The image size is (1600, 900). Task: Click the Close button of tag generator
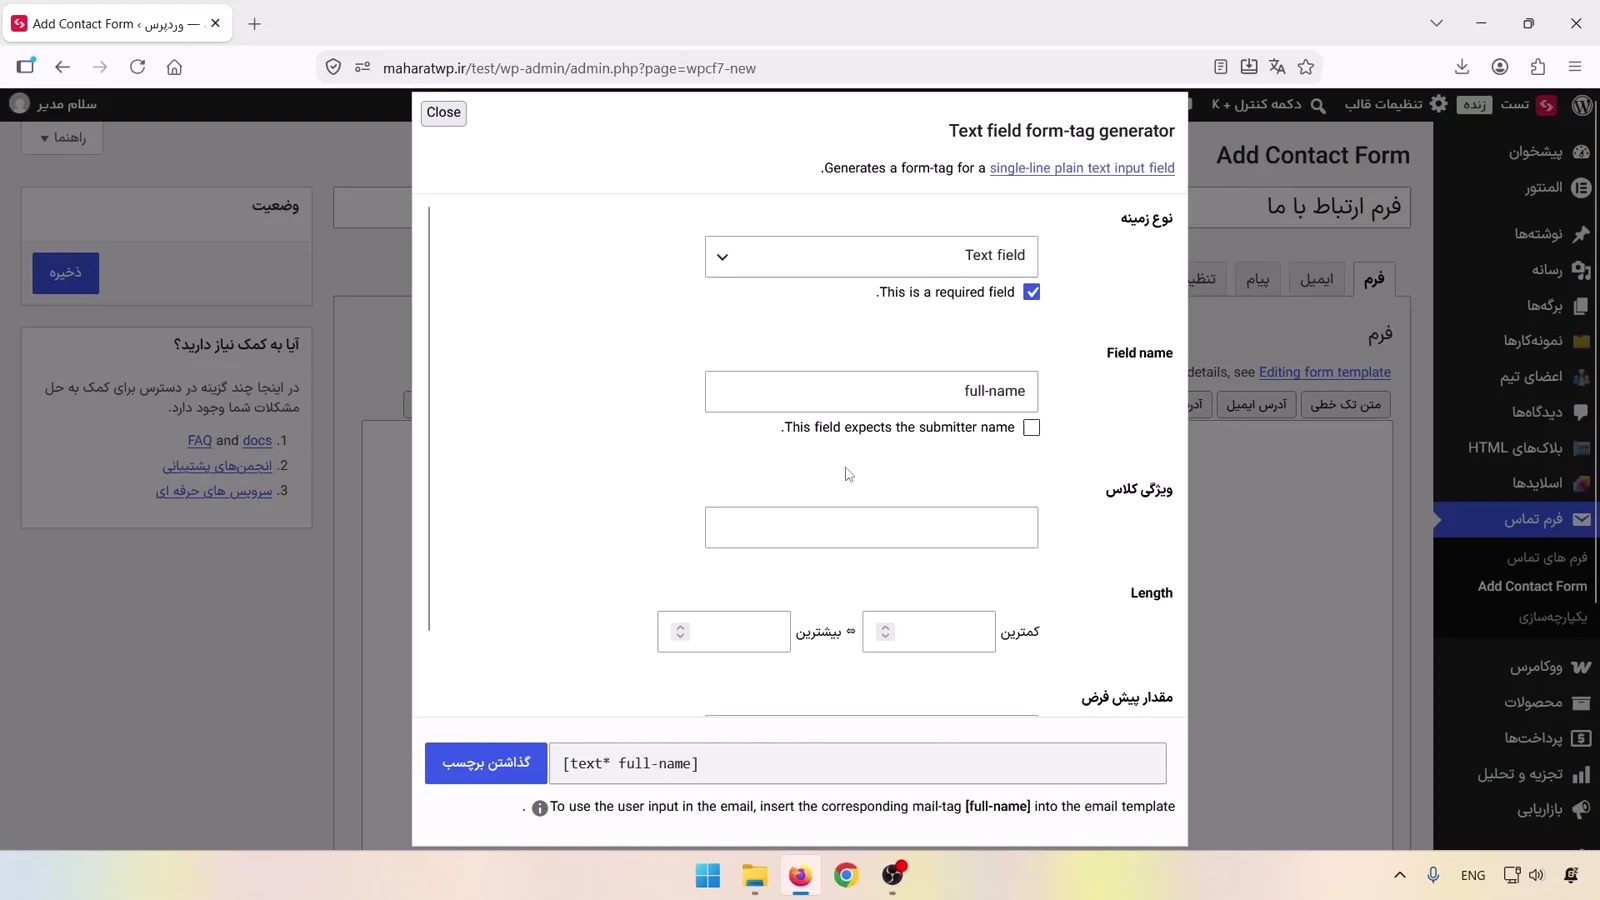coord(443,113)
